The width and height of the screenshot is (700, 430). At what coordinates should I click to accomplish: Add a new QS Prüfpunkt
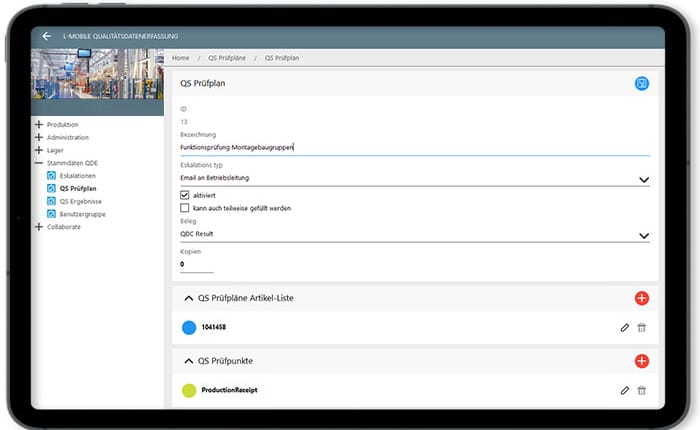(641, 361)
